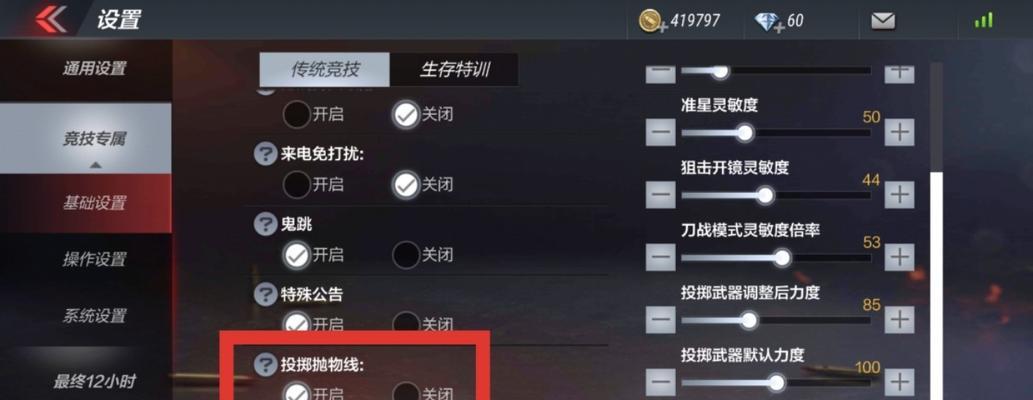Open the mail envelope icon

[883, 21]
